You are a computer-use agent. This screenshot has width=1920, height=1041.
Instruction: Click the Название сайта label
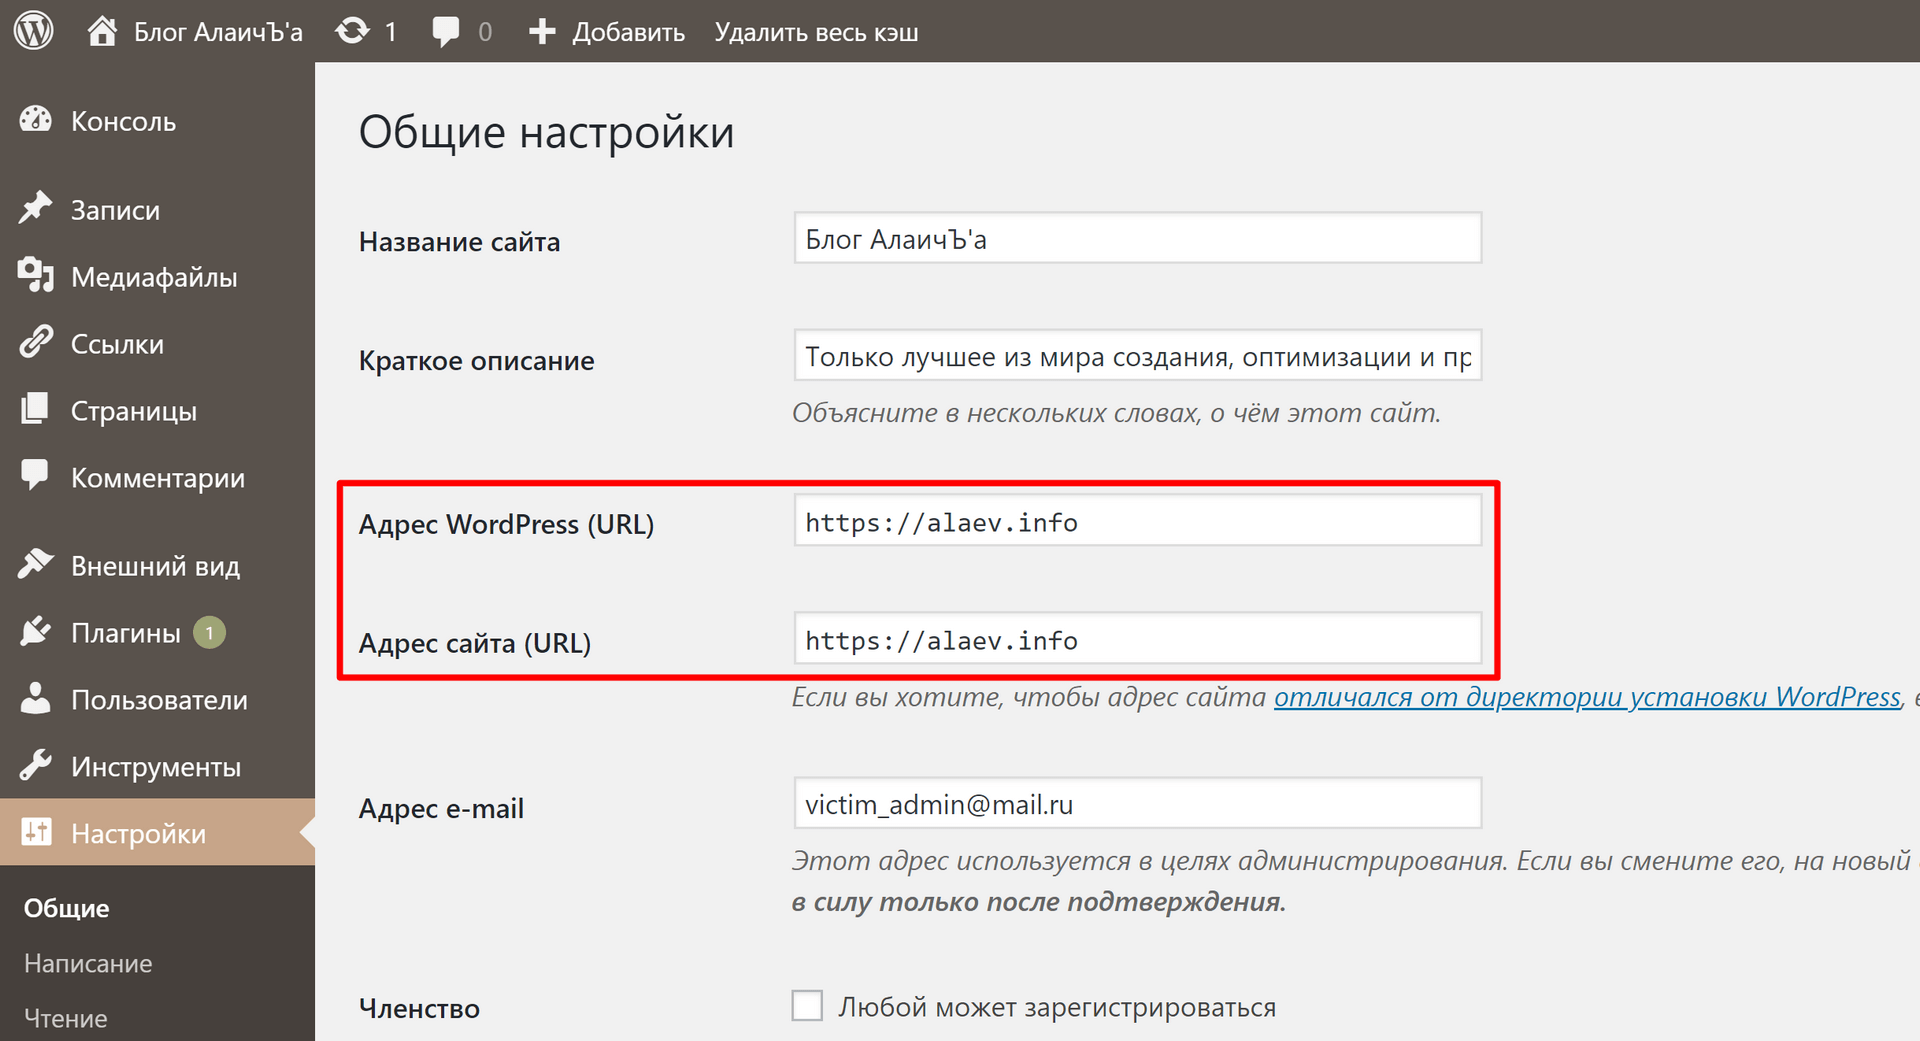(459, 242)
